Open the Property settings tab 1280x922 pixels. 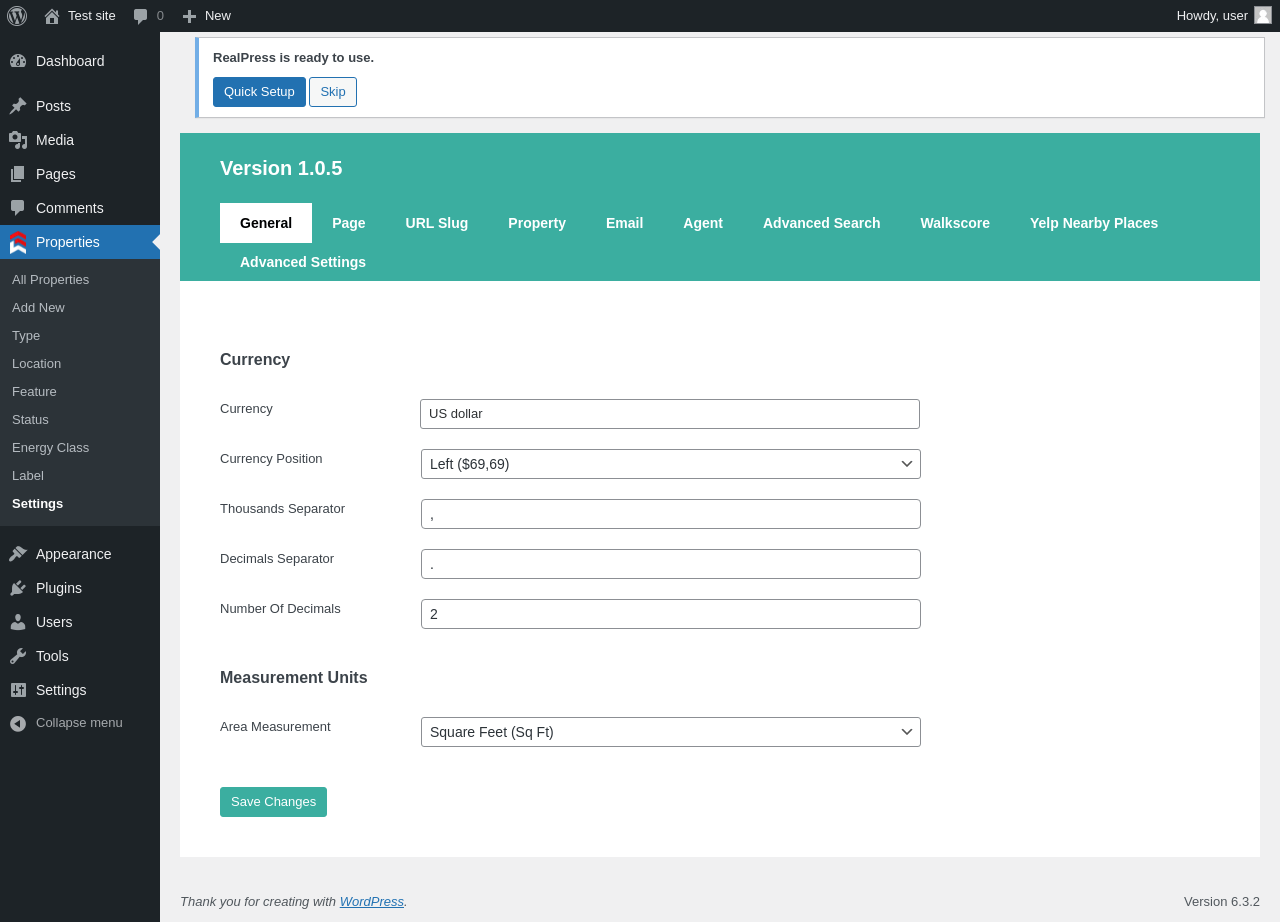coord(537,223)
